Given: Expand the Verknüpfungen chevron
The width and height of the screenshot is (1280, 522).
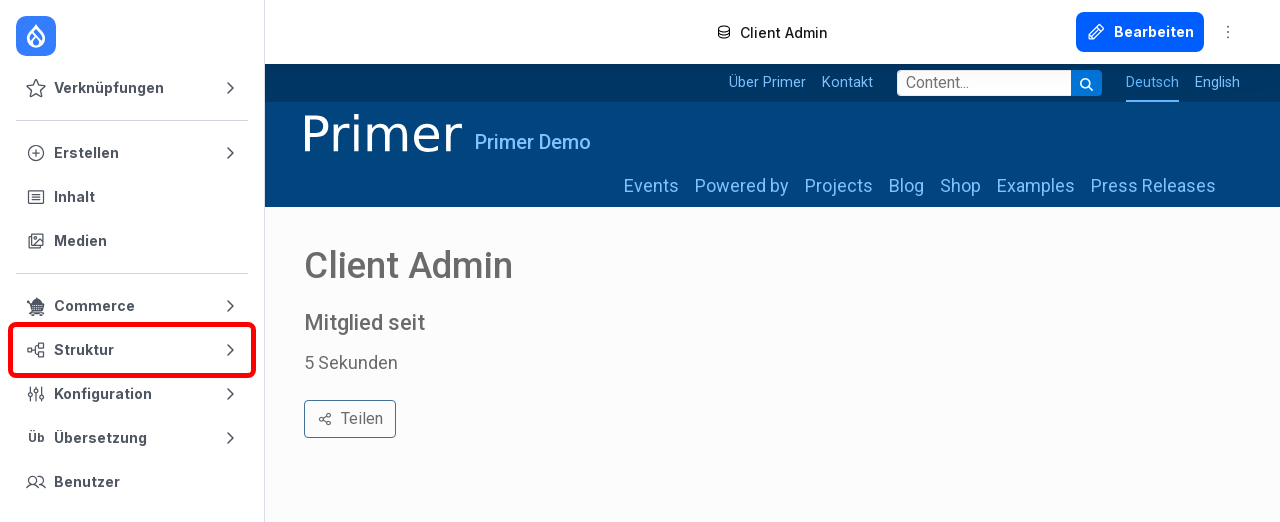Looking at the screenshot, I should click(230, 88).
